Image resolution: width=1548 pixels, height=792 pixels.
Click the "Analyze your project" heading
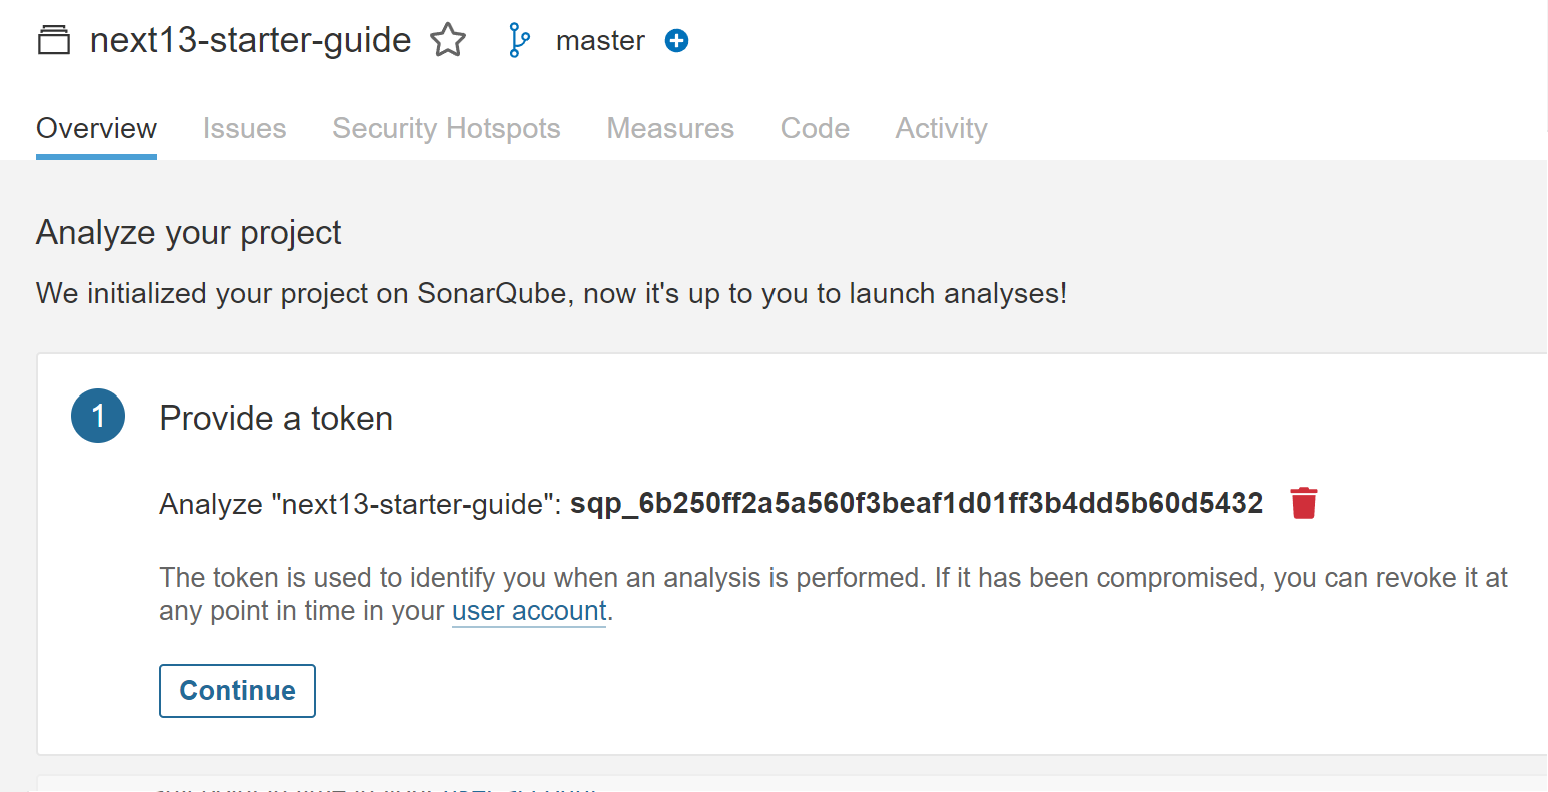click(x=189, y=233)
